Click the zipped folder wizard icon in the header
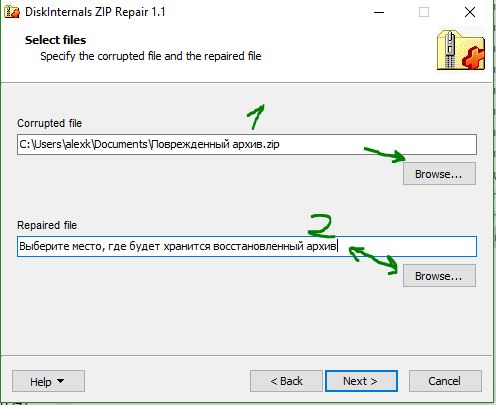This screenshot has width=496, height=405. point(461,50)
